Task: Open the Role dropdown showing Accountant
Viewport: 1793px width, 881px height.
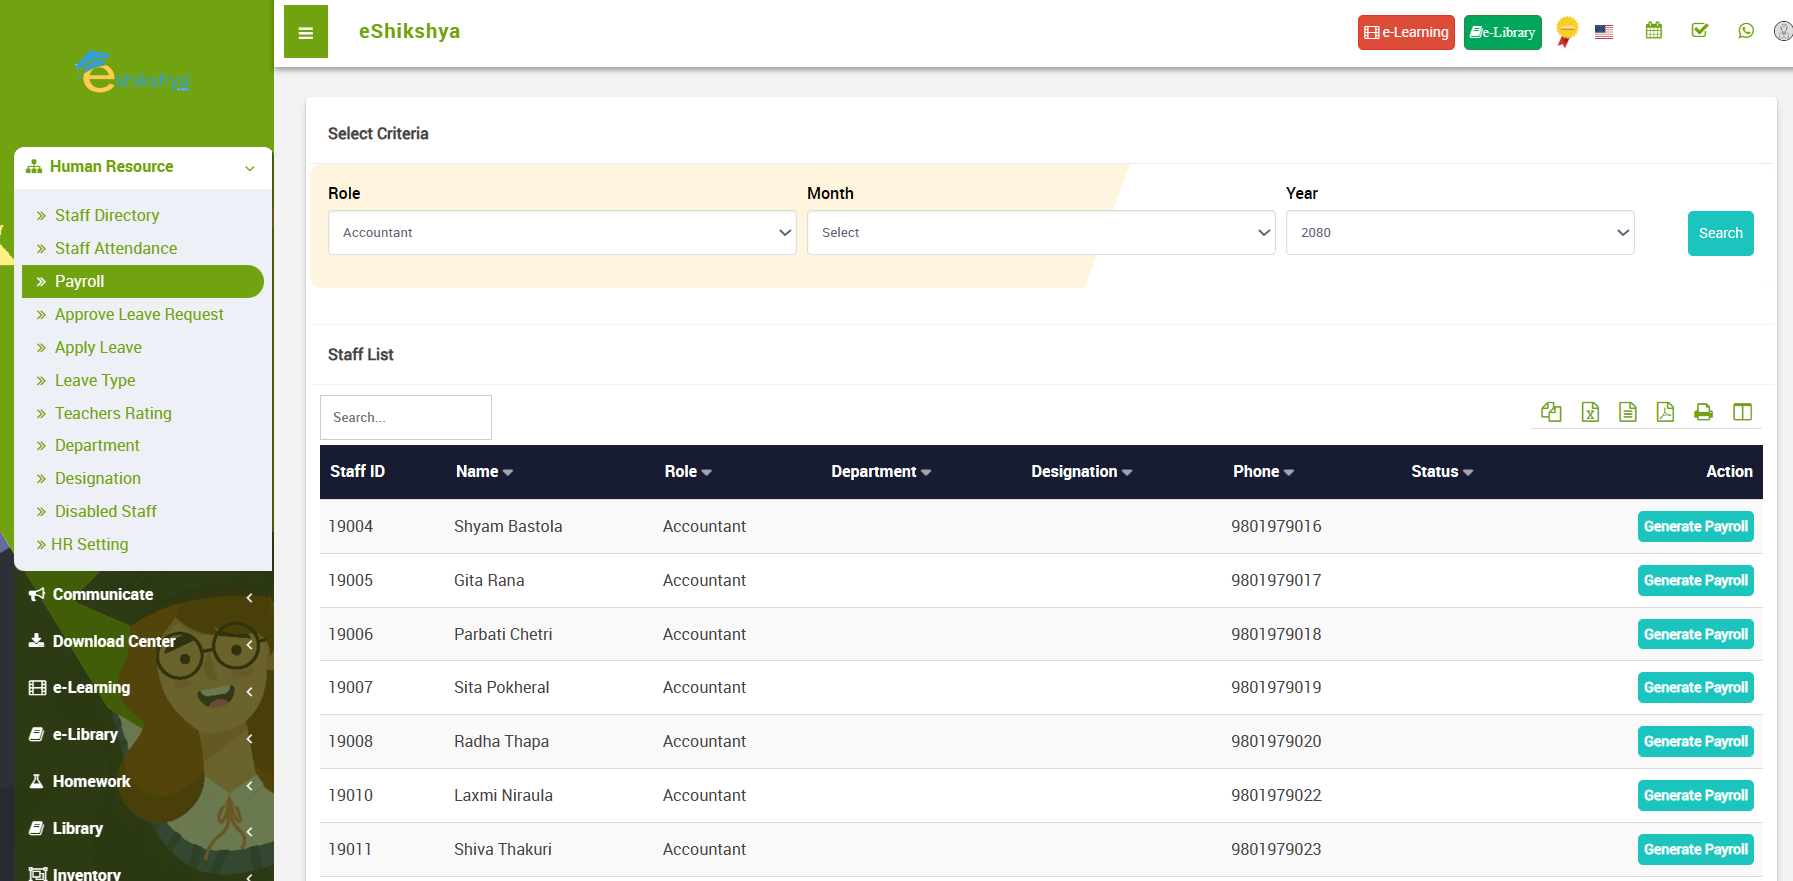Action: [x=562, y=233]
